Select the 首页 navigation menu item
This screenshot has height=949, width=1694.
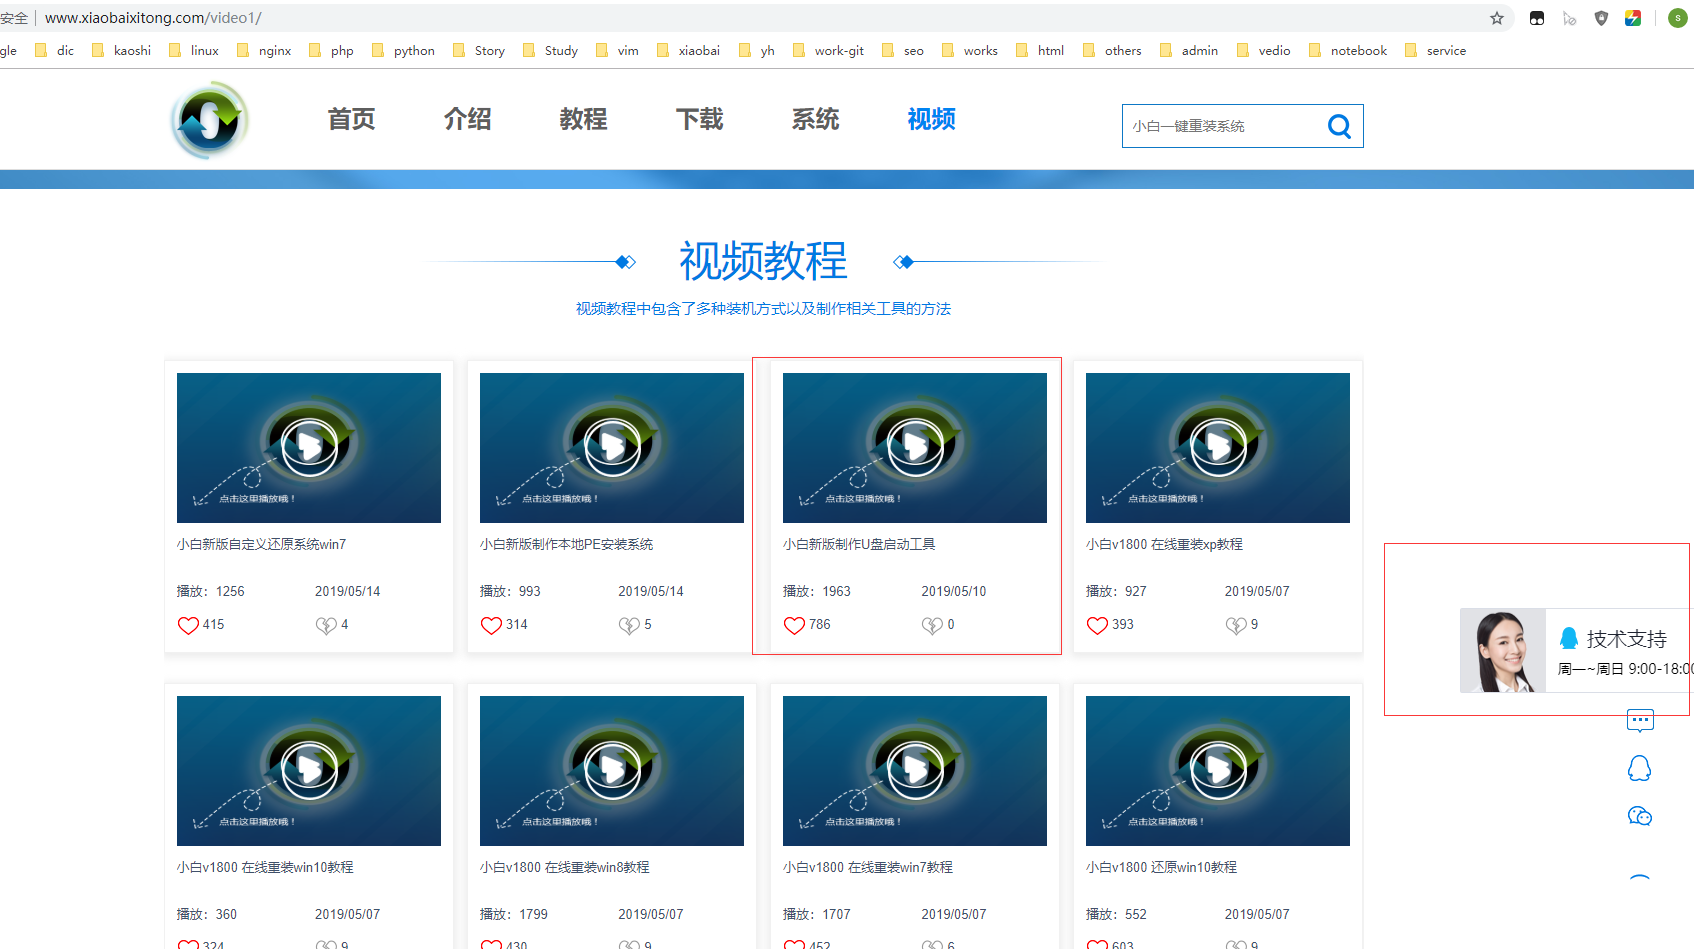(x=350, y=119)
